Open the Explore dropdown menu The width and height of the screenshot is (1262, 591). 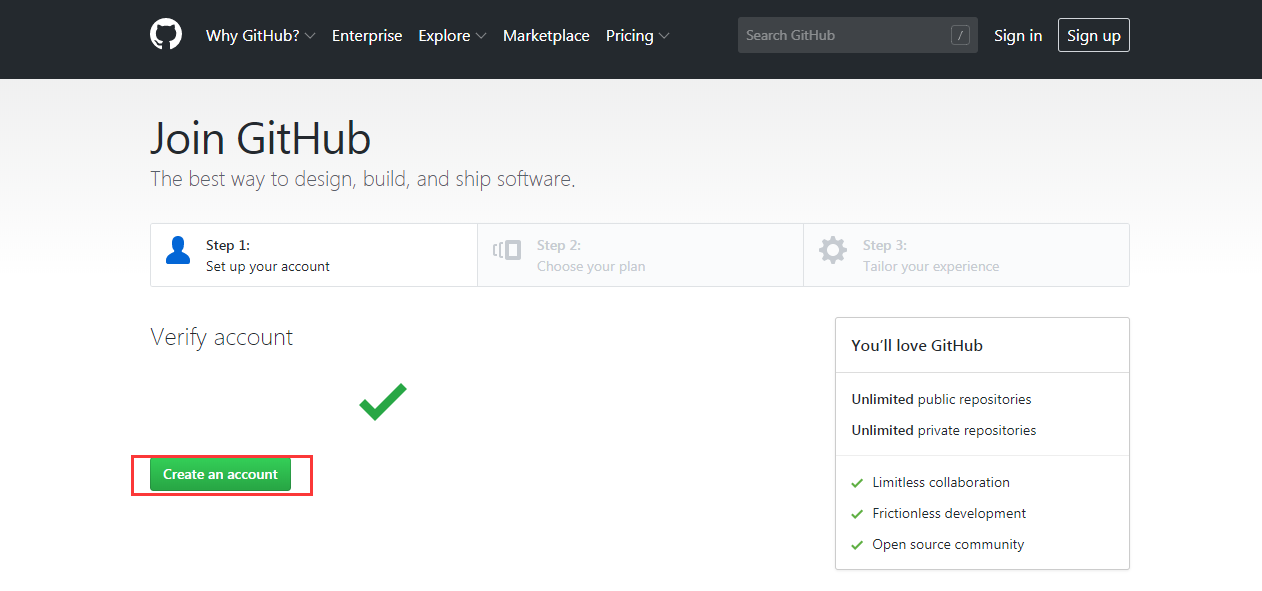tap(452, 36)
